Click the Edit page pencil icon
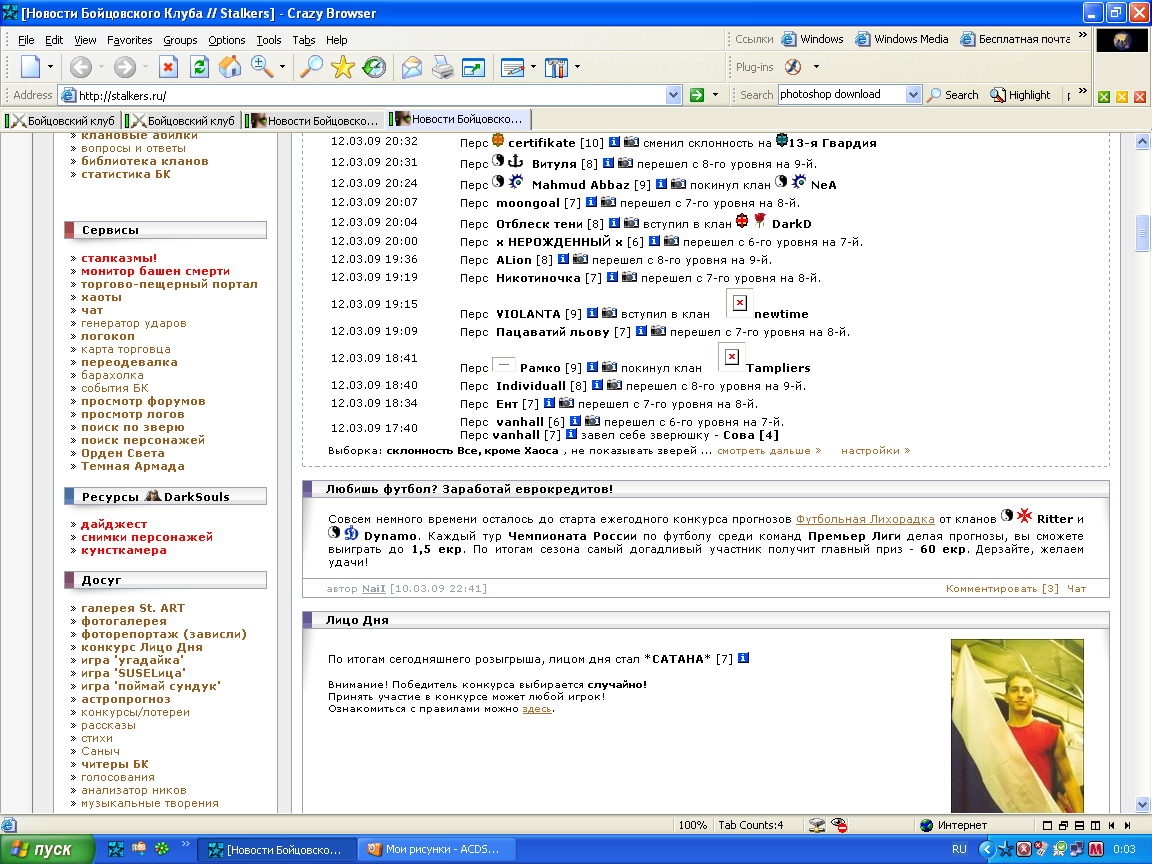1152x864 pixels. [512, 68]
